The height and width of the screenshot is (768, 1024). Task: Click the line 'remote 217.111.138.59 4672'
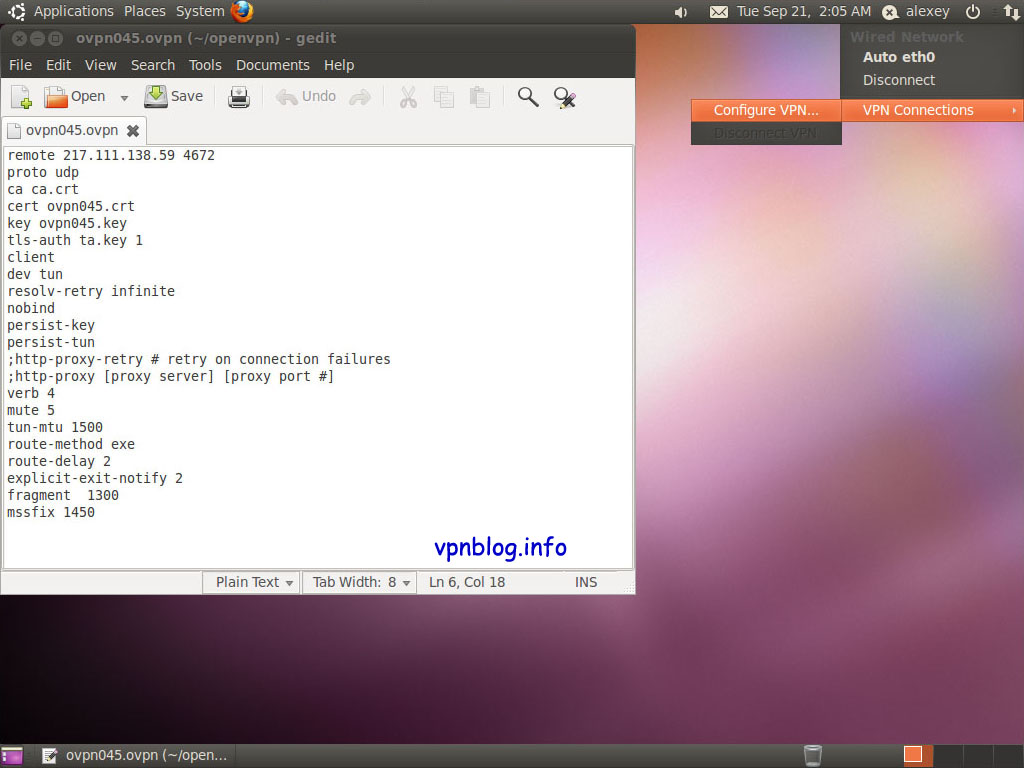[111, 155]
